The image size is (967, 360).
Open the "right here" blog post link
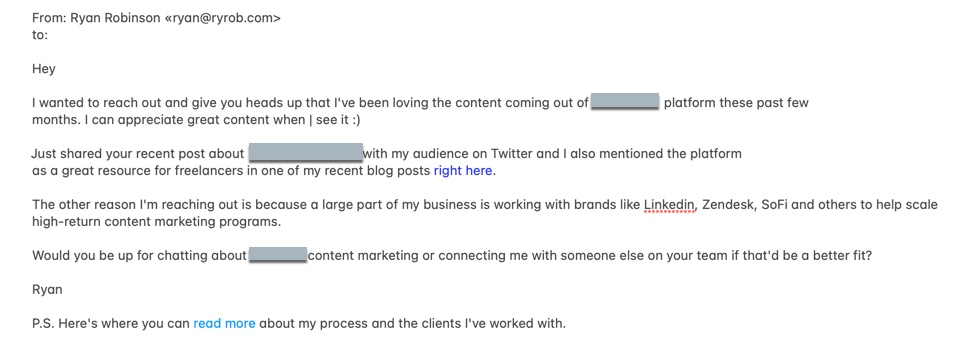[463, 171]
